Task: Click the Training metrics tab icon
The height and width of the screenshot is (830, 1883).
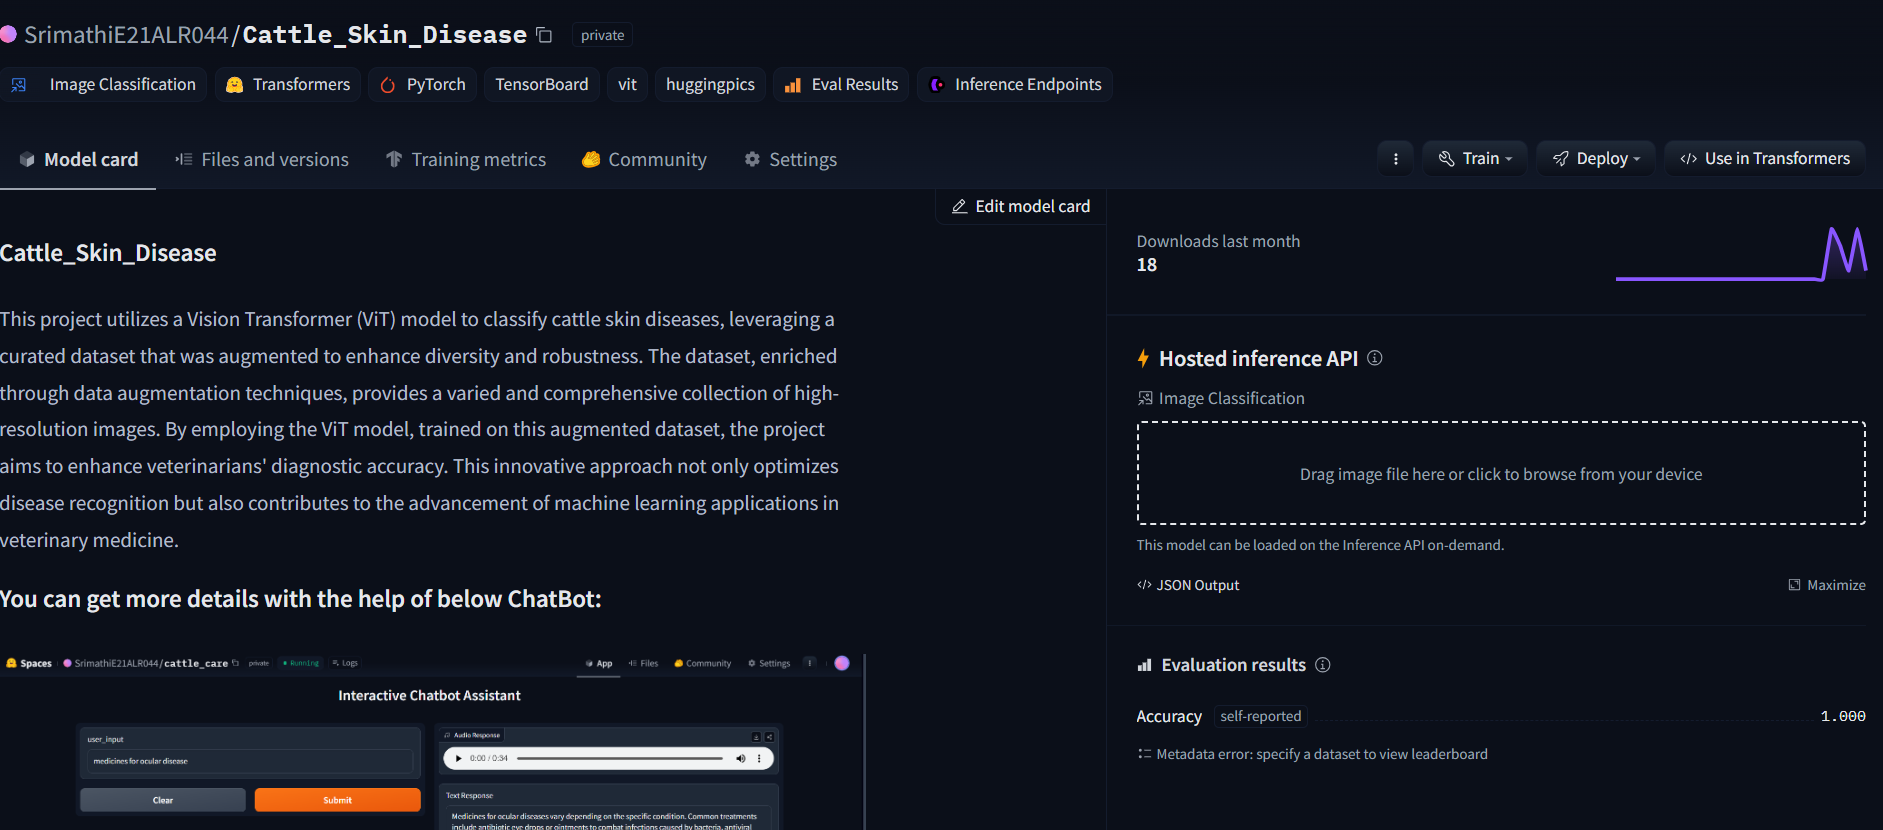Action: (x=394, y=159)
